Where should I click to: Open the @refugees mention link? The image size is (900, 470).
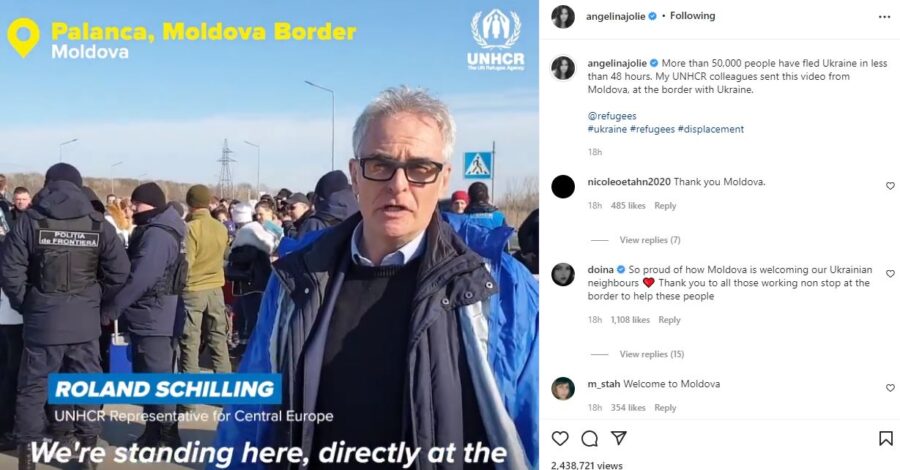tap(612, 116)
